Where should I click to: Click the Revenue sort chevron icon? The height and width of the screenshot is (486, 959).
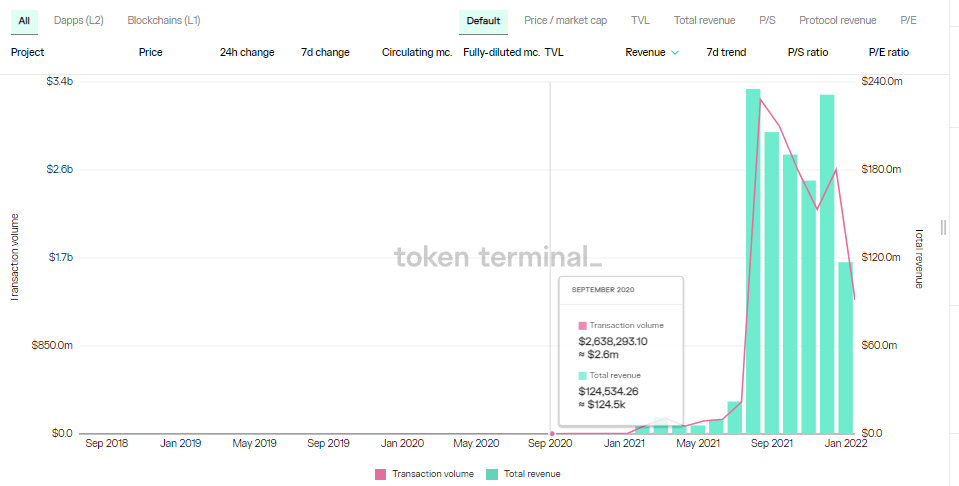point(675,52)
